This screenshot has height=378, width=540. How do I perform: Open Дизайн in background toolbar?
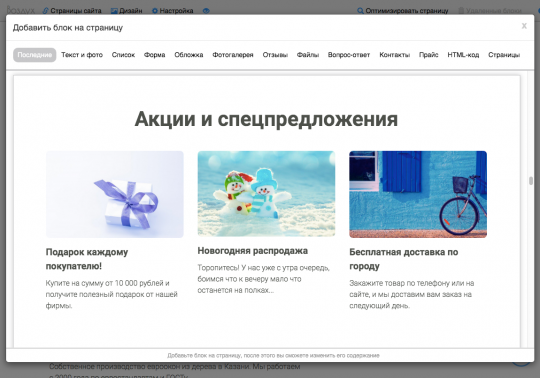click(x=131, y=11)
